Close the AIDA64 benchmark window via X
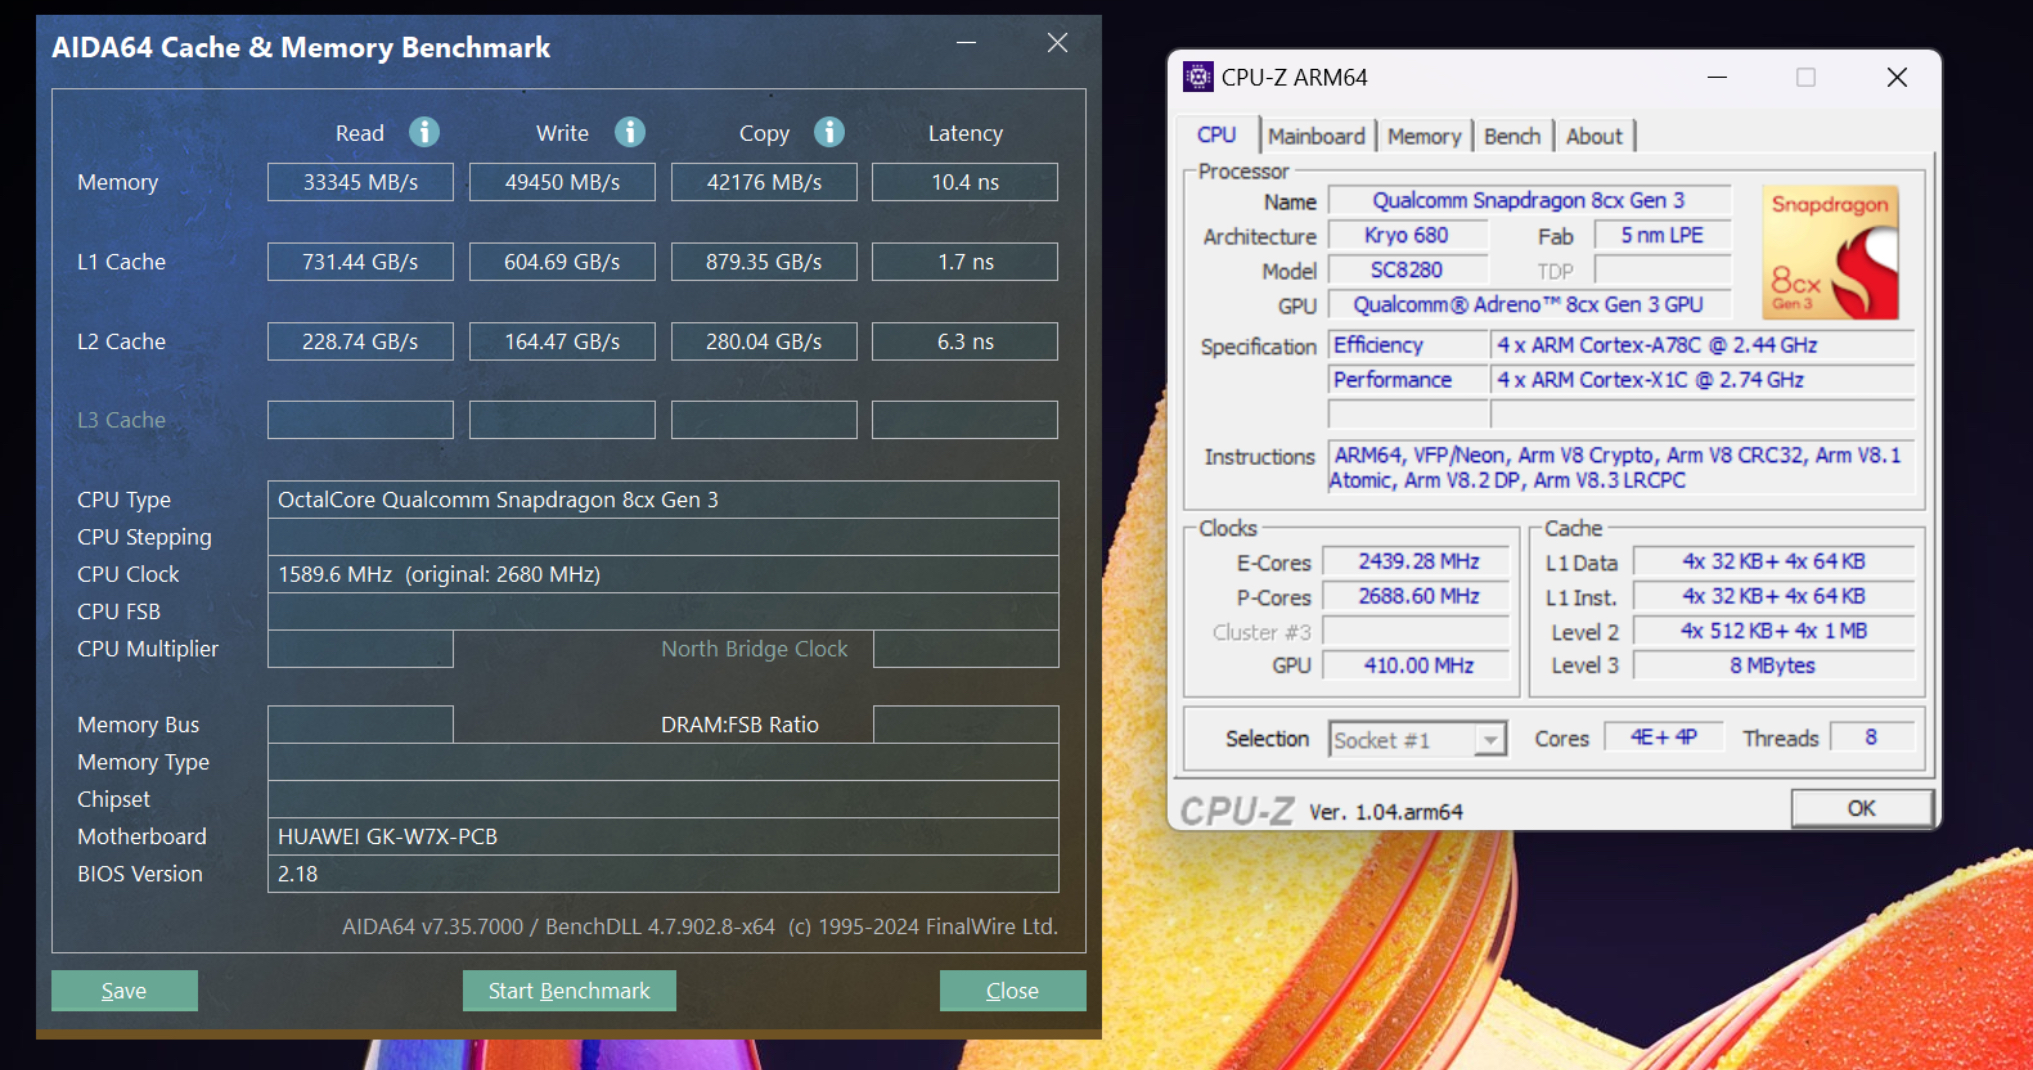 pos(1057,43)
